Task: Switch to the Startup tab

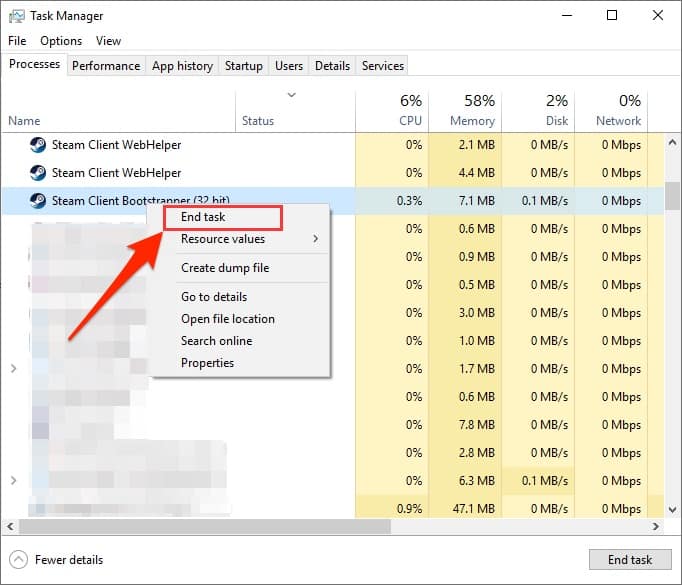Action: (x=244, y=66)
